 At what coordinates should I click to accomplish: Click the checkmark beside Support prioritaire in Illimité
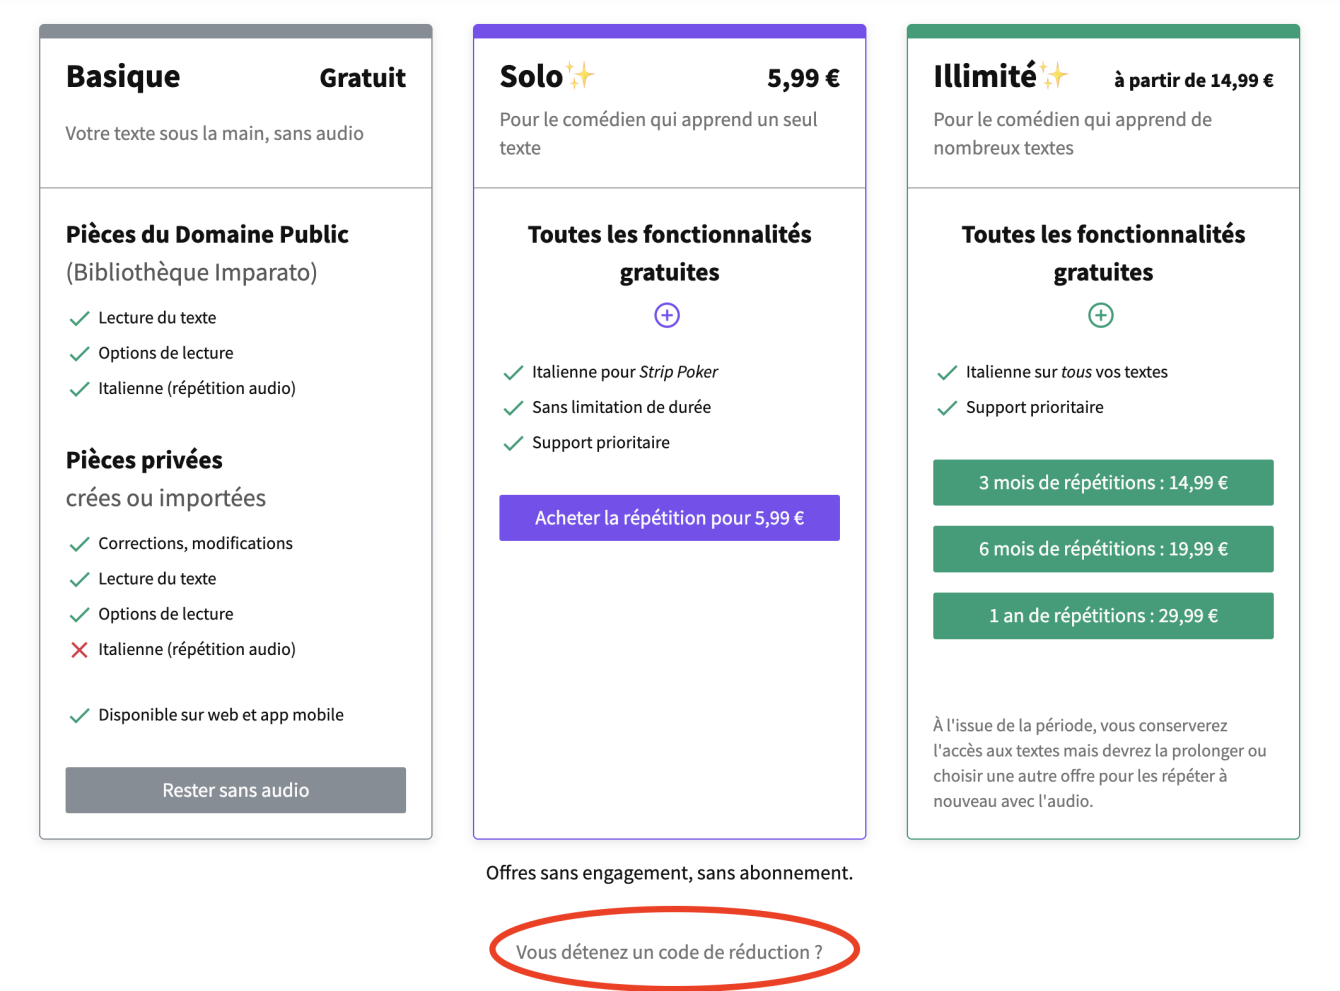tap(947, 408)
